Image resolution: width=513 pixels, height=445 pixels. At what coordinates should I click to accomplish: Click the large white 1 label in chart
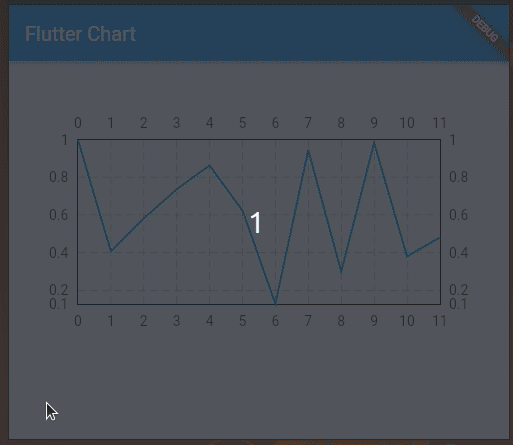click(256, 223)
